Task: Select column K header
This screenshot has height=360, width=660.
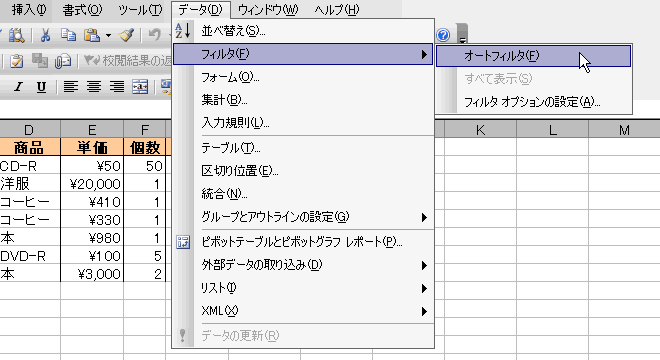Action: click(x=480, y=130)
